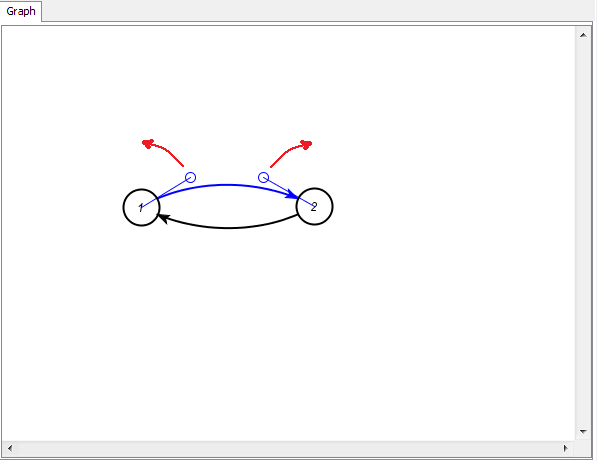Select the black curved edge to node 1
The width and height of the screenshot is (597, 461).
pyautogui.click(x=227, y=227)
